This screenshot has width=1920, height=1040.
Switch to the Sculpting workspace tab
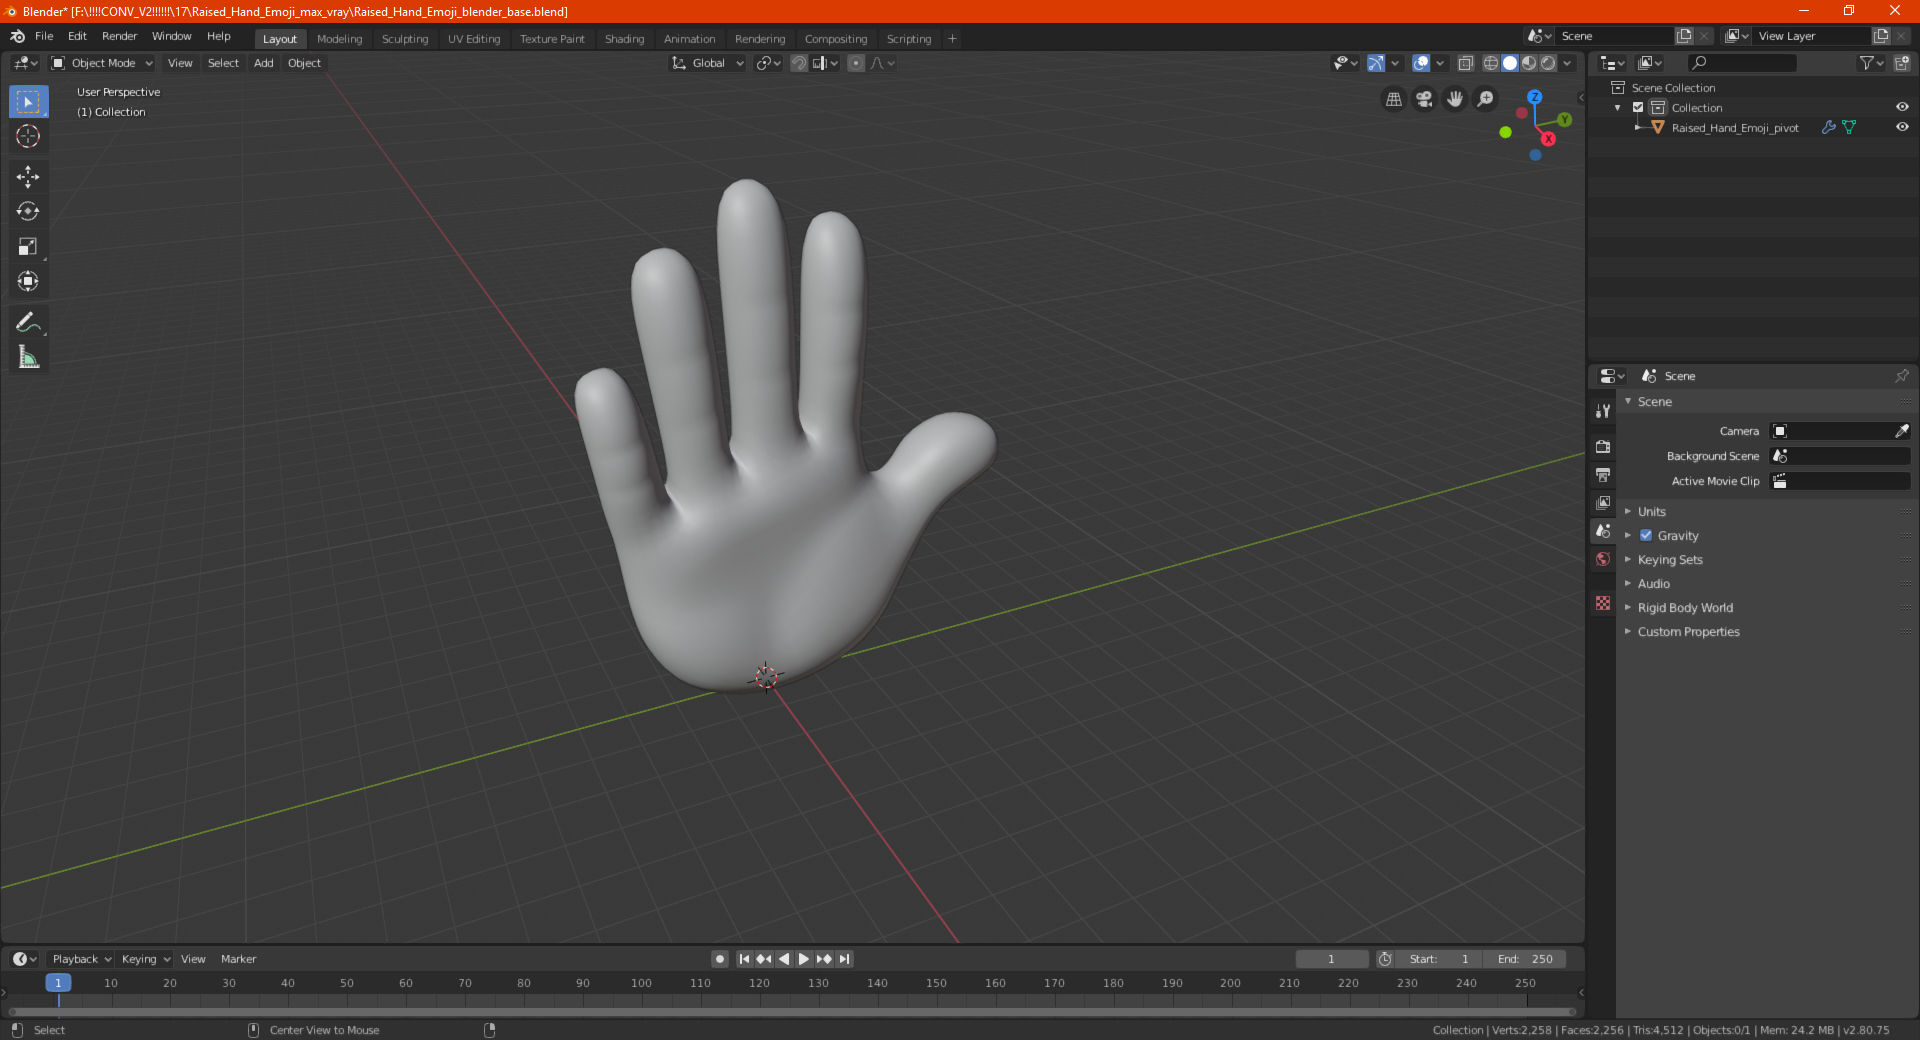click(x=404, y=39)
